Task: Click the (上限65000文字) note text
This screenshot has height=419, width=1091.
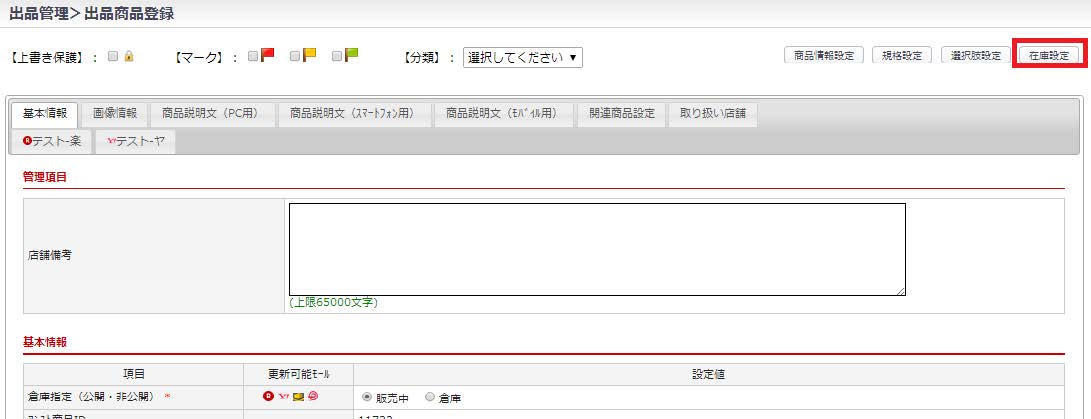Action: point(333,303)
